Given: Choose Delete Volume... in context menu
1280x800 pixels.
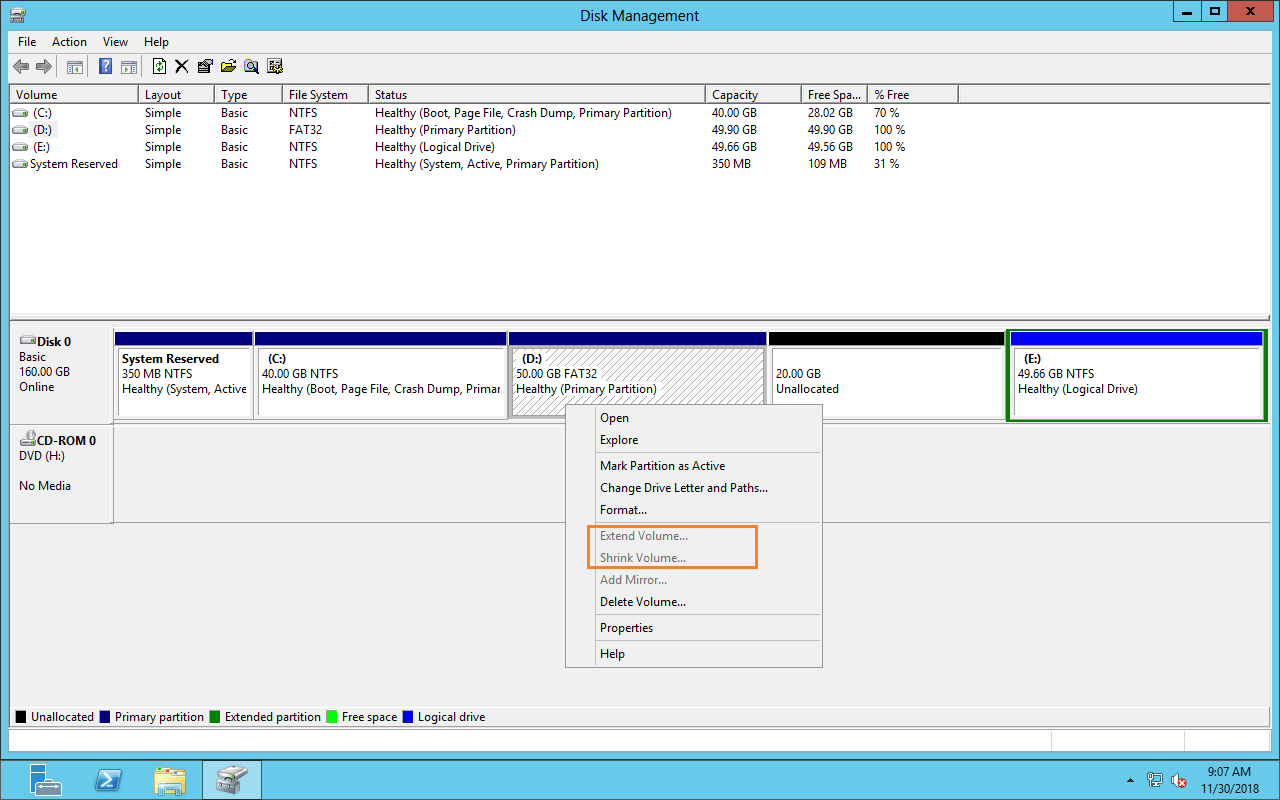Looking at the screenshot, I should [x=694, y=602].
